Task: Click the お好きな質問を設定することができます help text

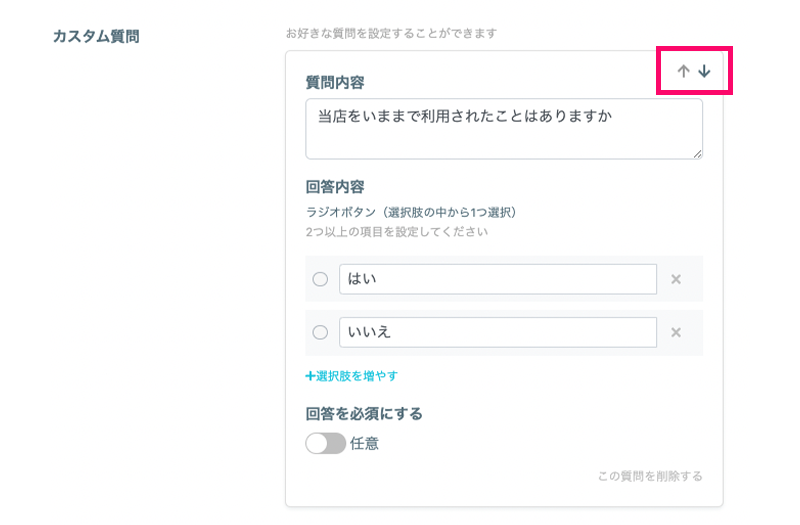Action: point(391,34)
